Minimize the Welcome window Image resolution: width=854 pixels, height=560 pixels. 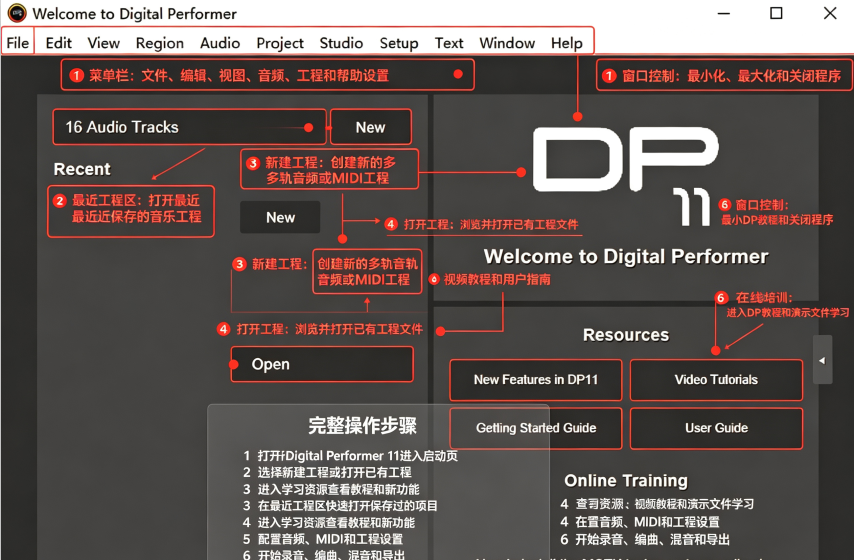coord(724,13)
